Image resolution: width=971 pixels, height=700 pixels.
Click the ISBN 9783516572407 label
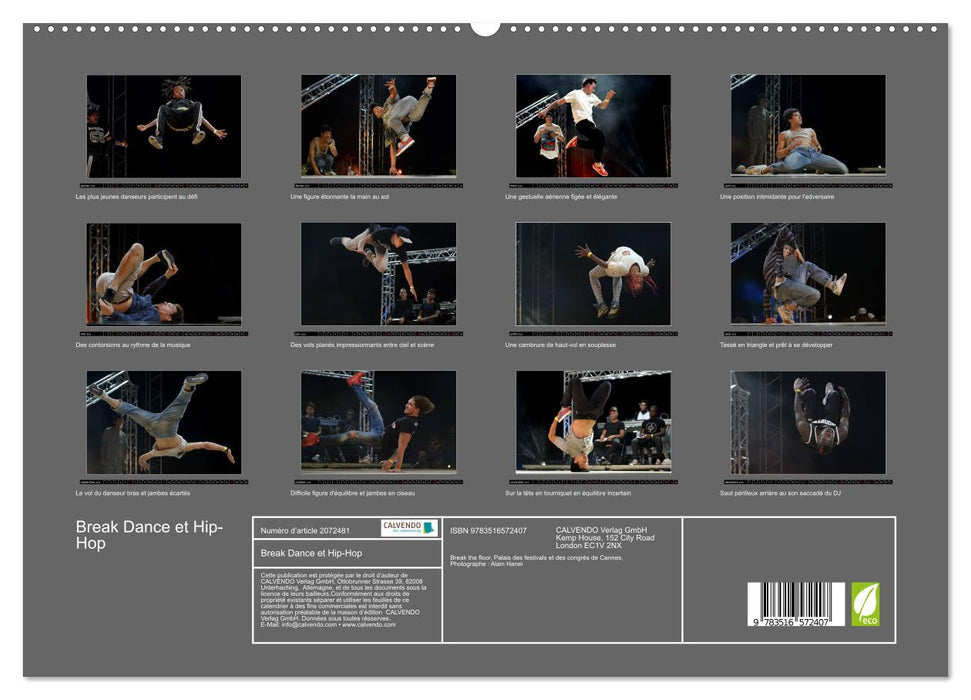point(489,530)
